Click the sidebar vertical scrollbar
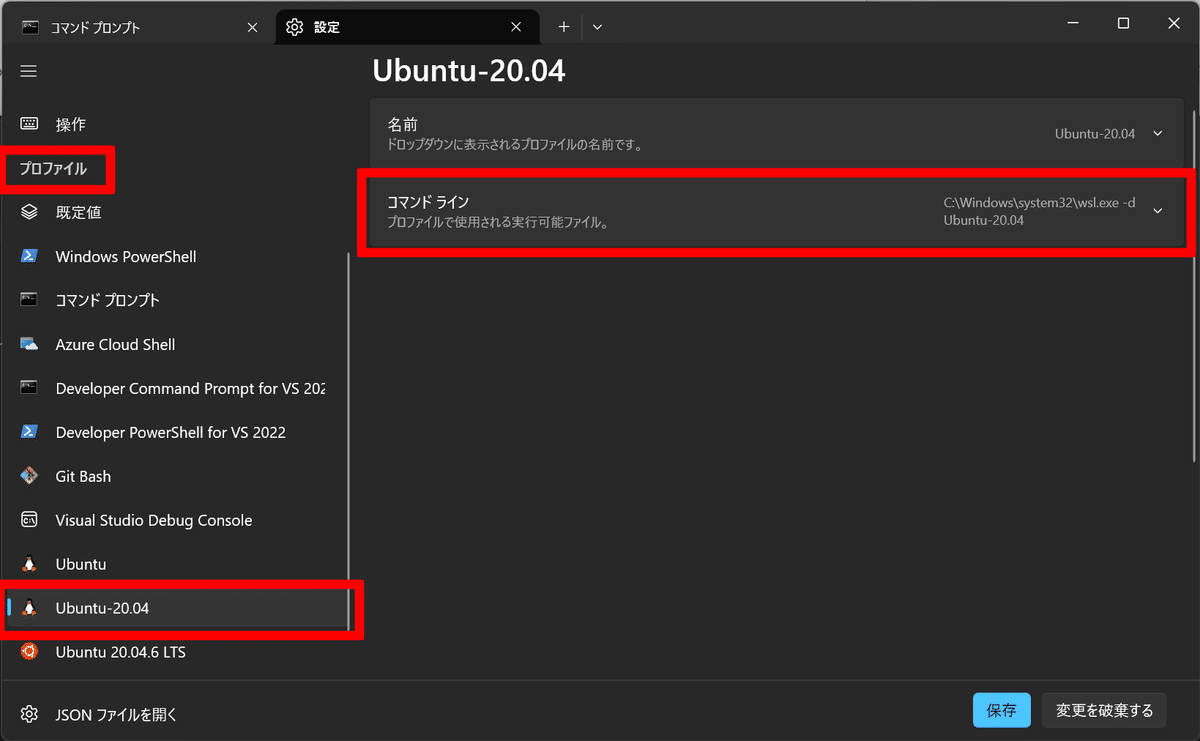The height and width of the screenshot is (741, 1200). (348, 440)
